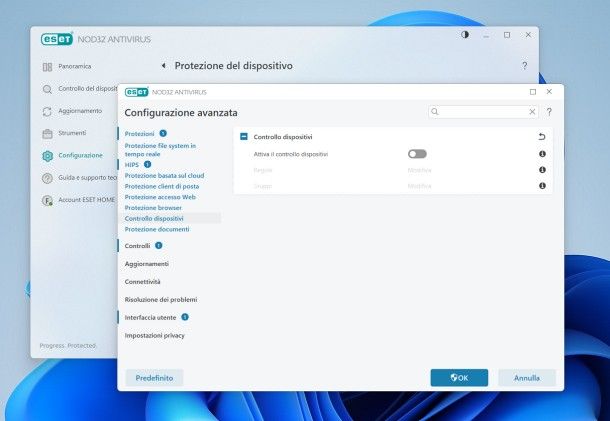Open Panoramica in main window sidebar
The height and width of the screenshot is (421, 610).
75,67
